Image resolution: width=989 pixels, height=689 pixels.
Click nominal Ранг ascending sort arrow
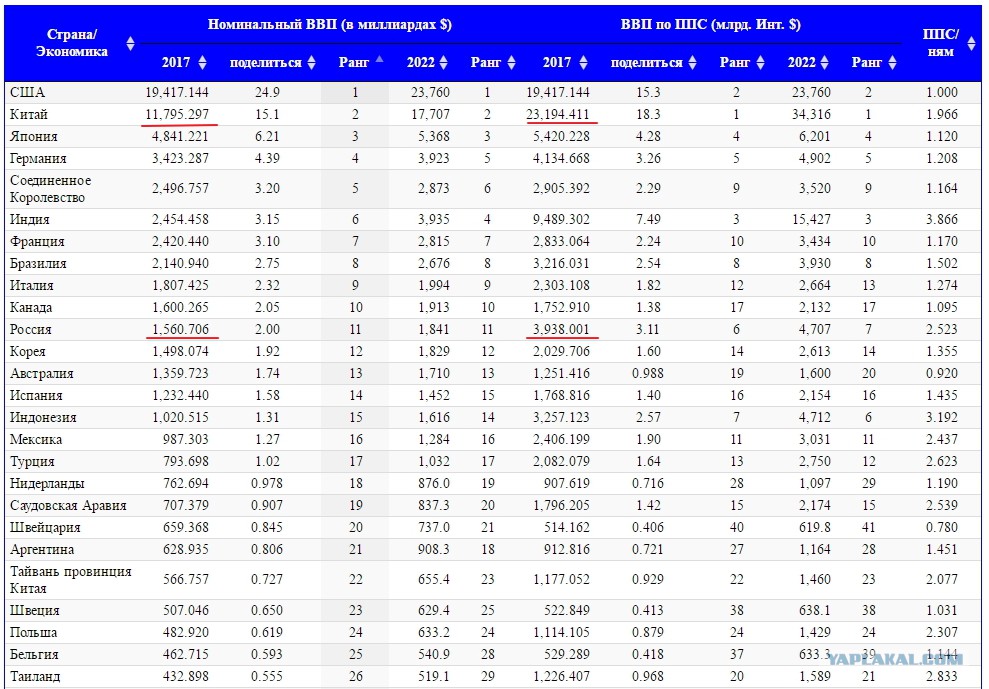coord(379,60)
